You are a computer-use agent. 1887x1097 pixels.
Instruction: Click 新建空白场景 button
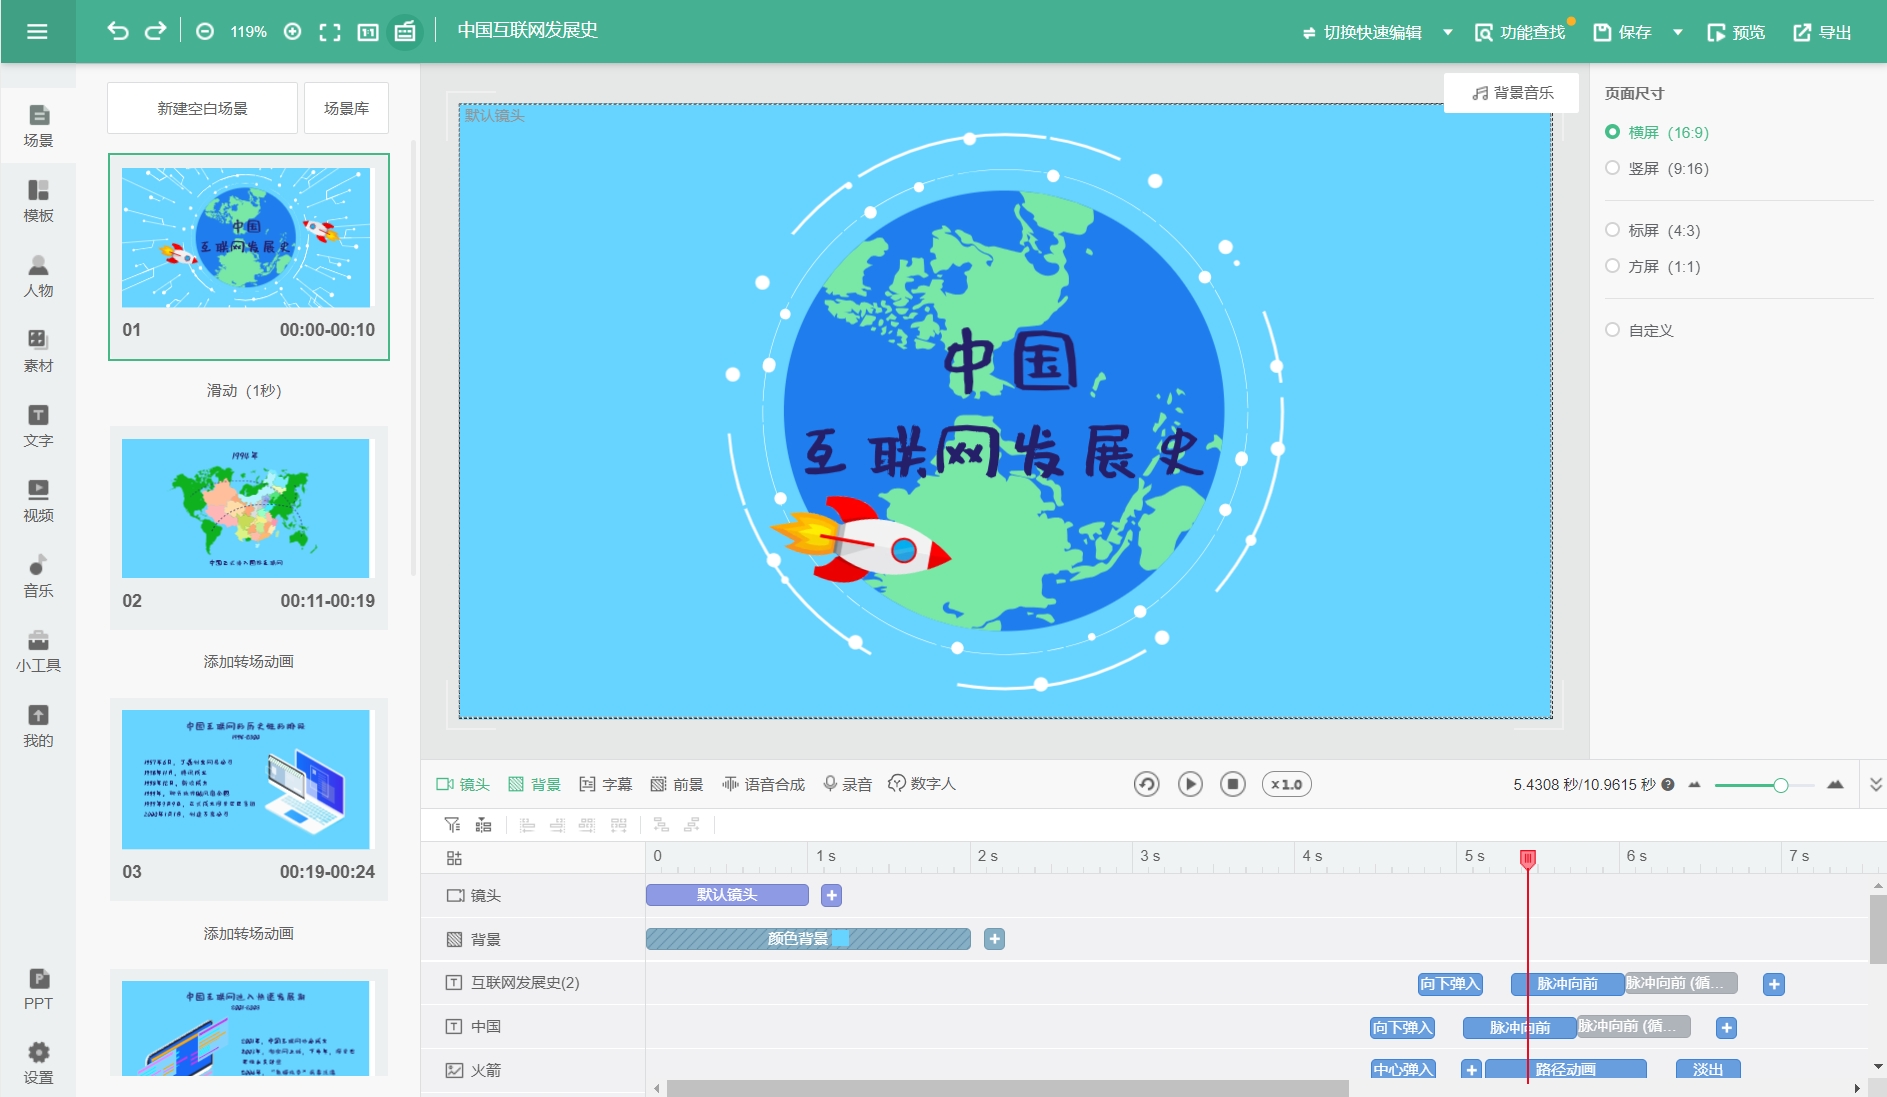(202, 108)
